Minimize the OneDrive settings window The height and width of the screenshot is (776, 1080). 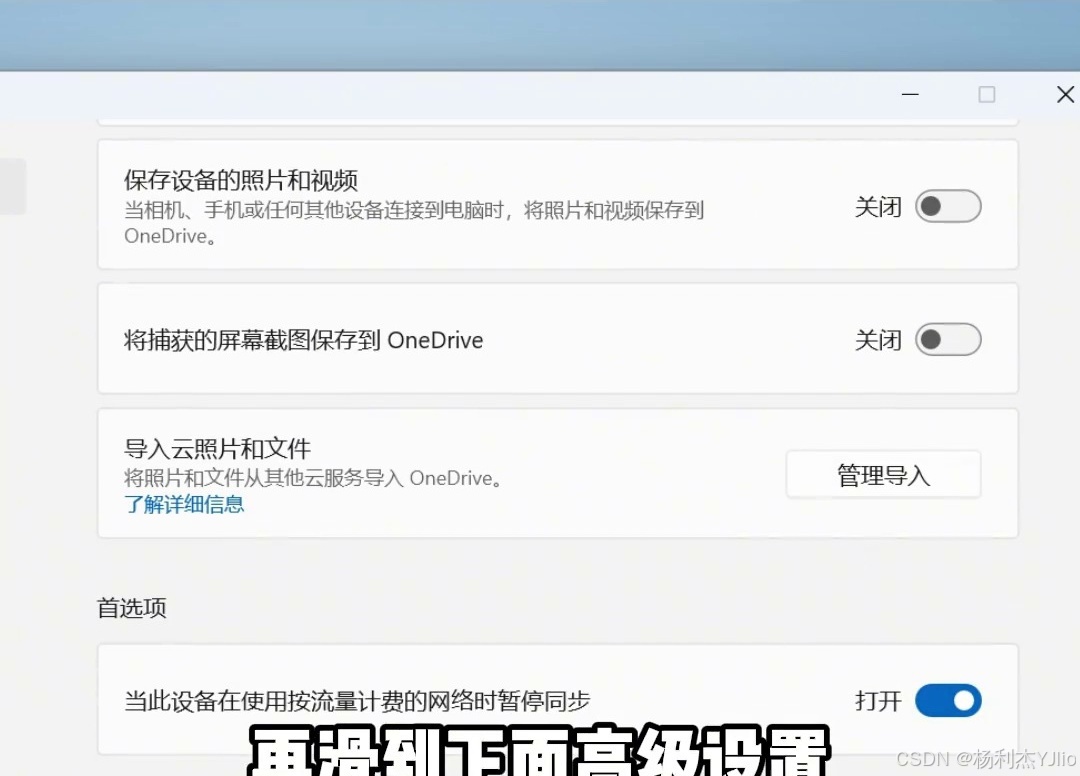coord(910,94)
